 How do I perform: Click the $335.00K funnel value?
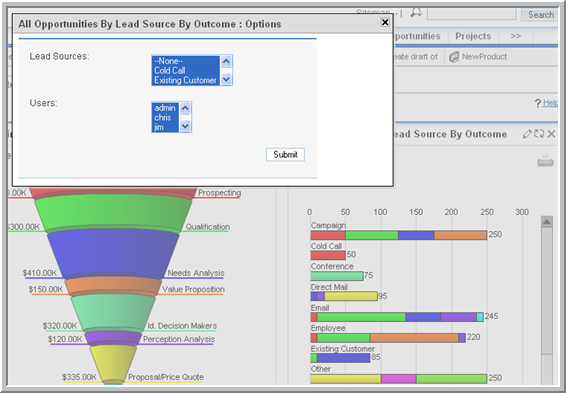pyautogui.click(x=79, y=377)
